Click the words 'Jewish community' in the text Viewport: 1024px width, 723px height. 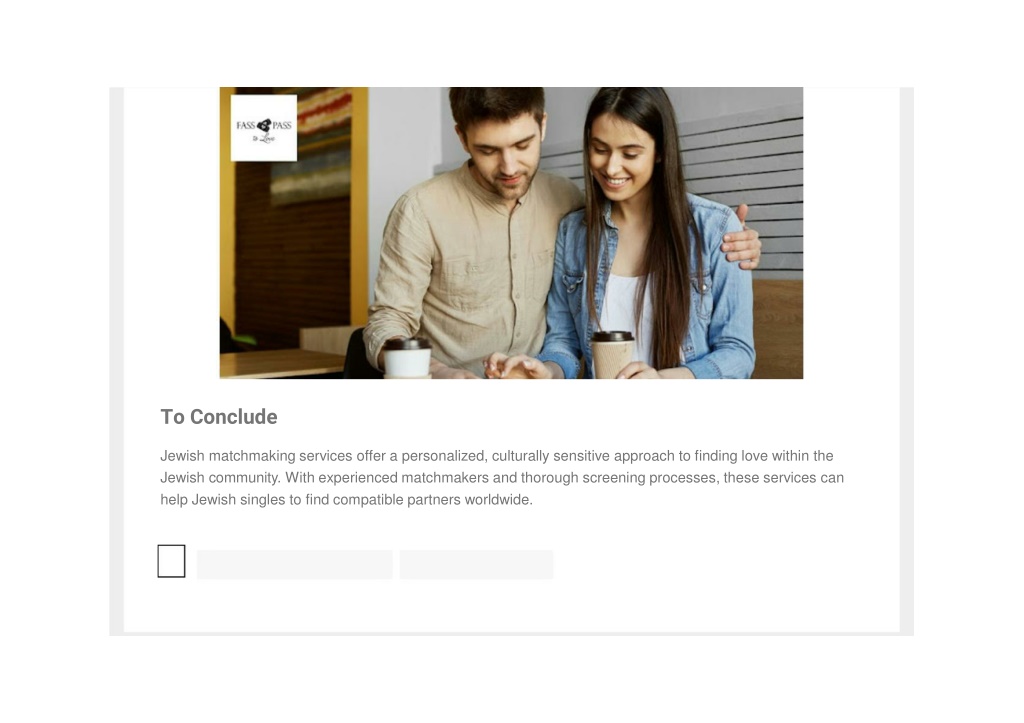(217, 477)
